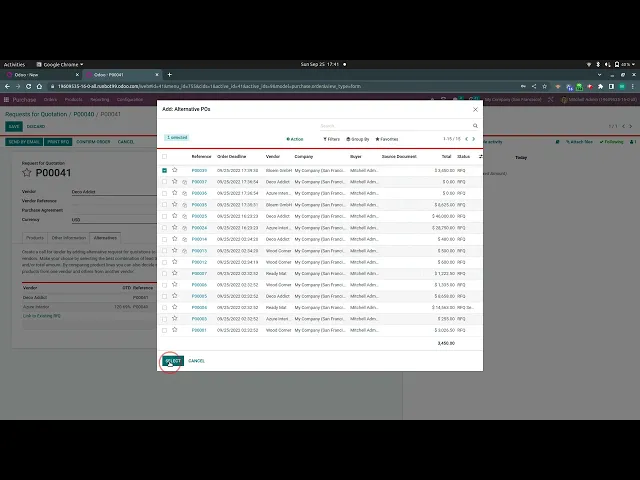Viewport: 640px width, 480px height.
Task: Open Chrome tab search chevron
Action: click(x=599, y=75)
